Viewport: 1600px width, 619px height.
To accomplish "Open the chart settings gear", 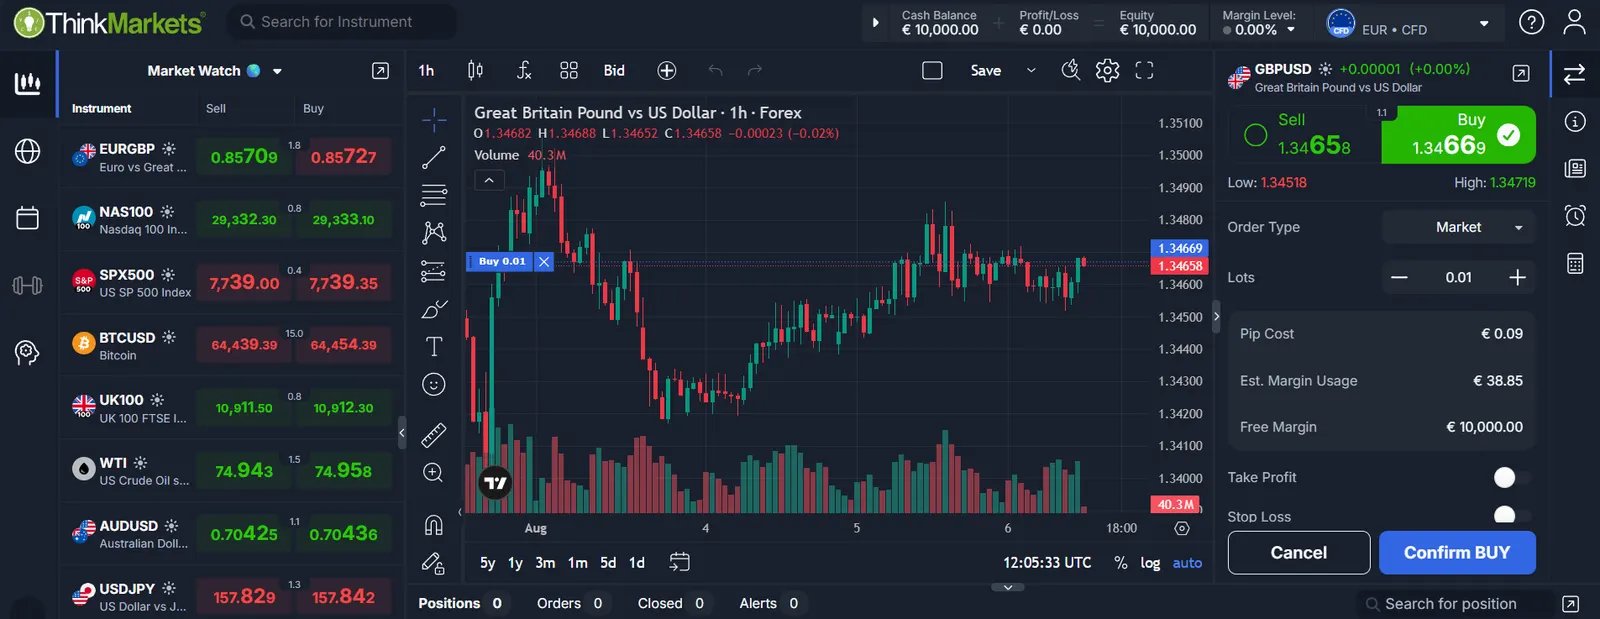I will pos(1107,70).
